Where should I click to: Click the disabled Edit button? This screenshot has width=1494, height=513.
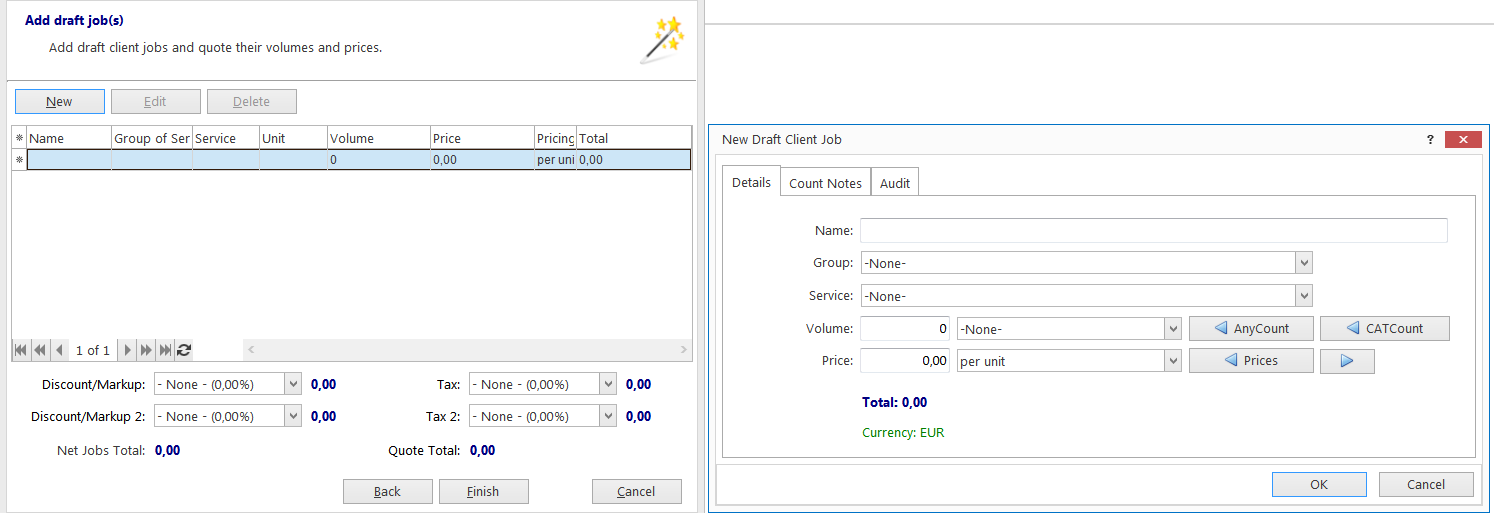[x=155, y=101]
